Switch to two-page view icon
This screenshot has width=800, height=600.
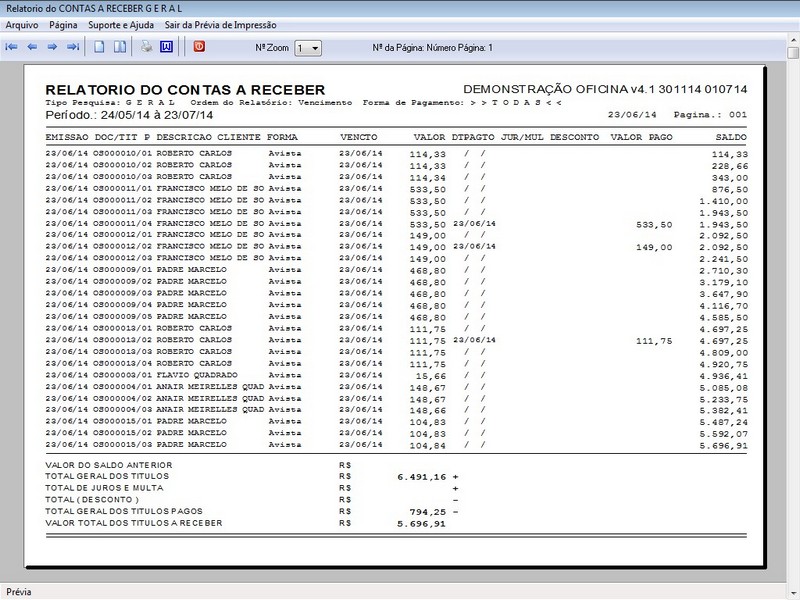[119, 47]
